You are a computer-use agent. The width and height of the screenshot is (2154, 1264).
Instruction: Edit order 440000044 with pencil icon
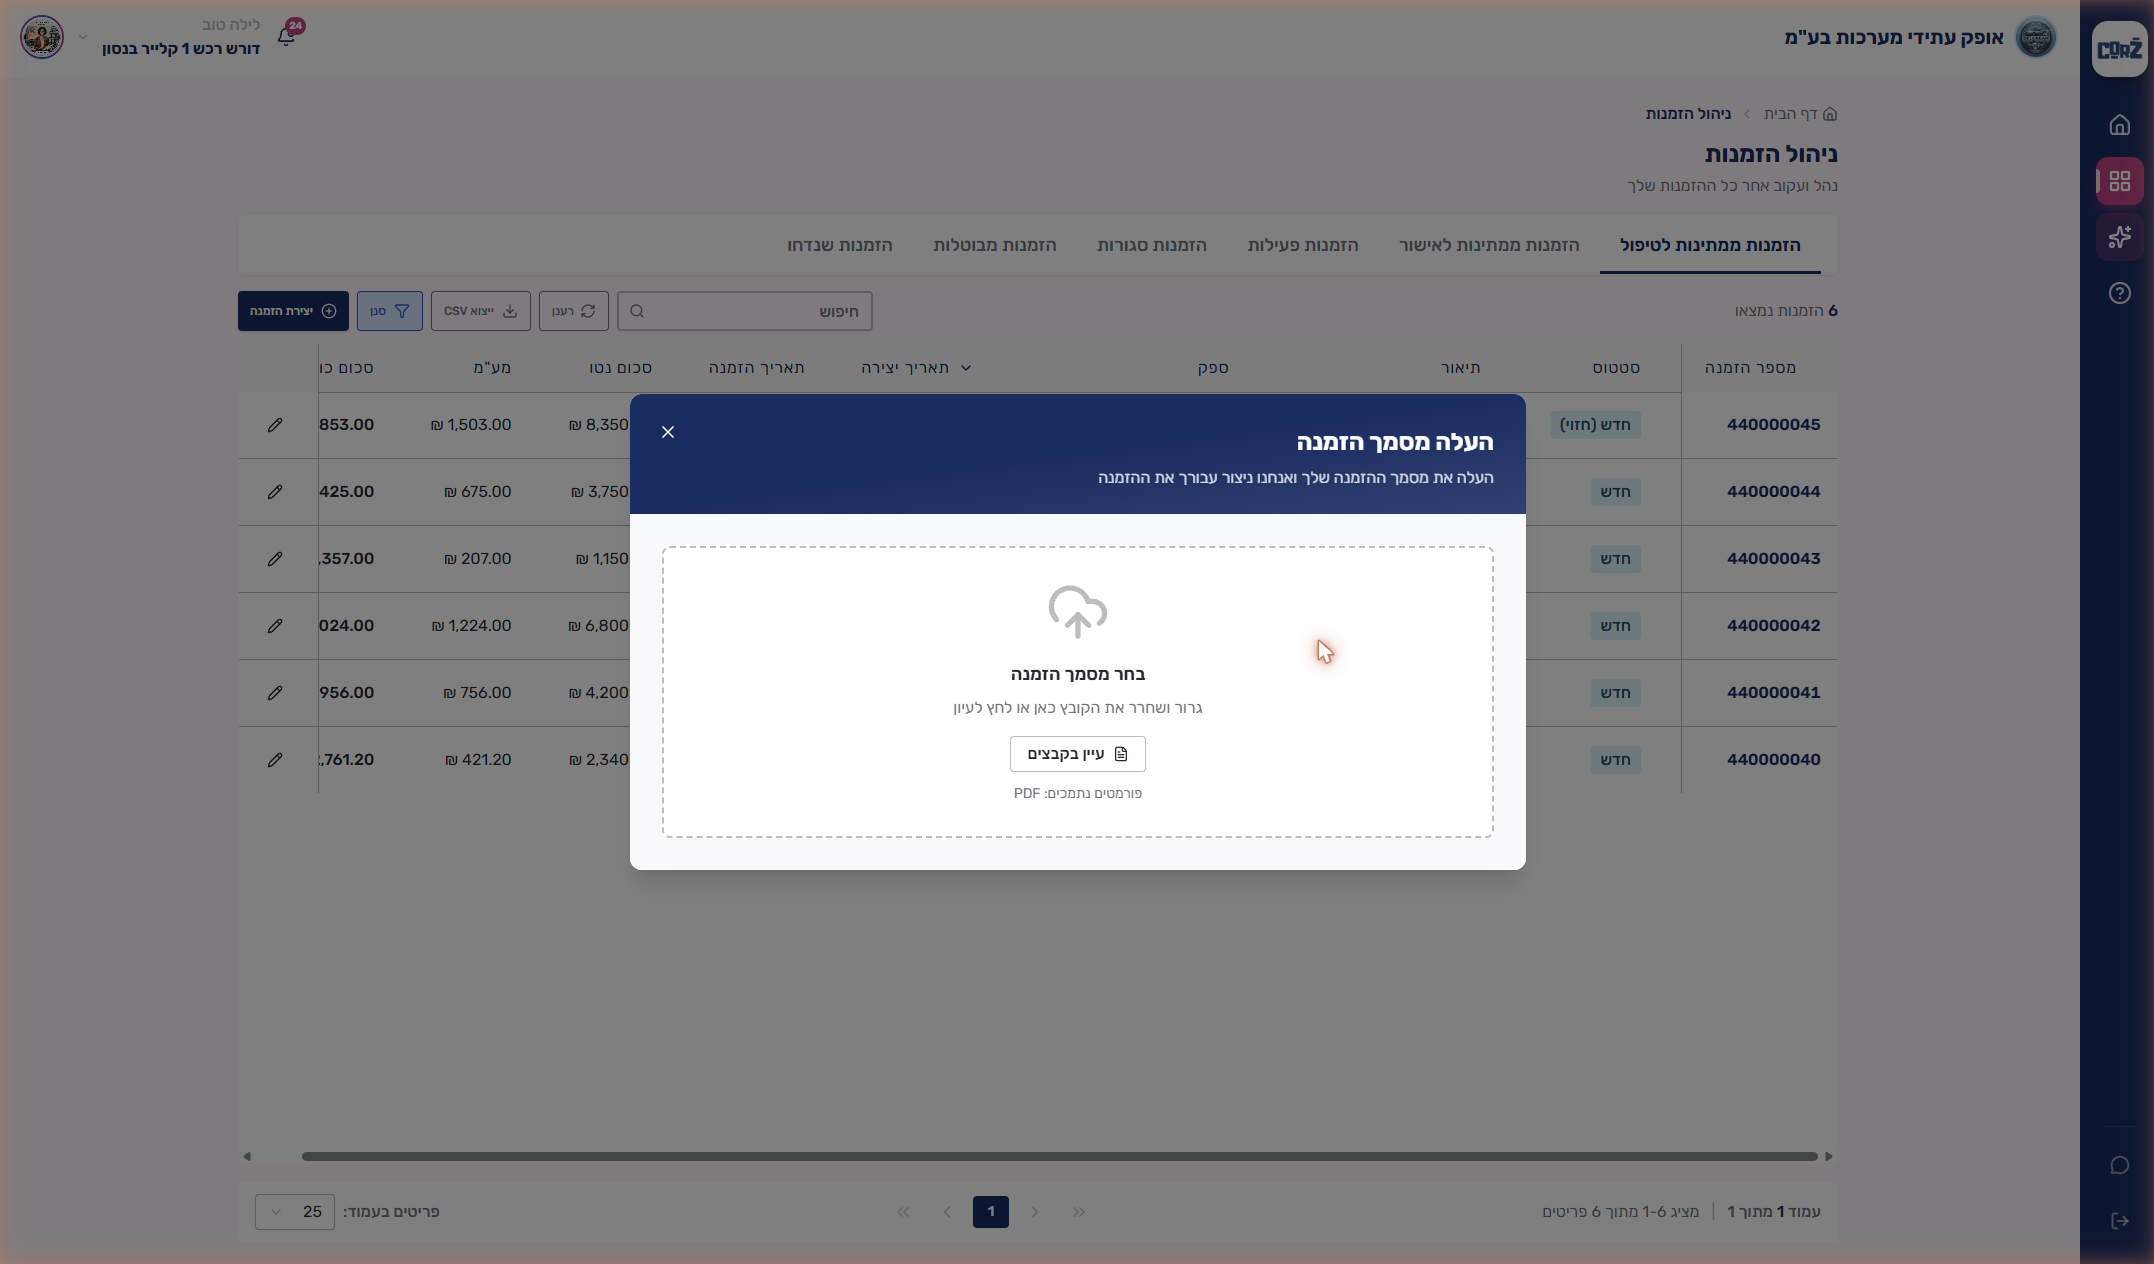tap(275, 492)
